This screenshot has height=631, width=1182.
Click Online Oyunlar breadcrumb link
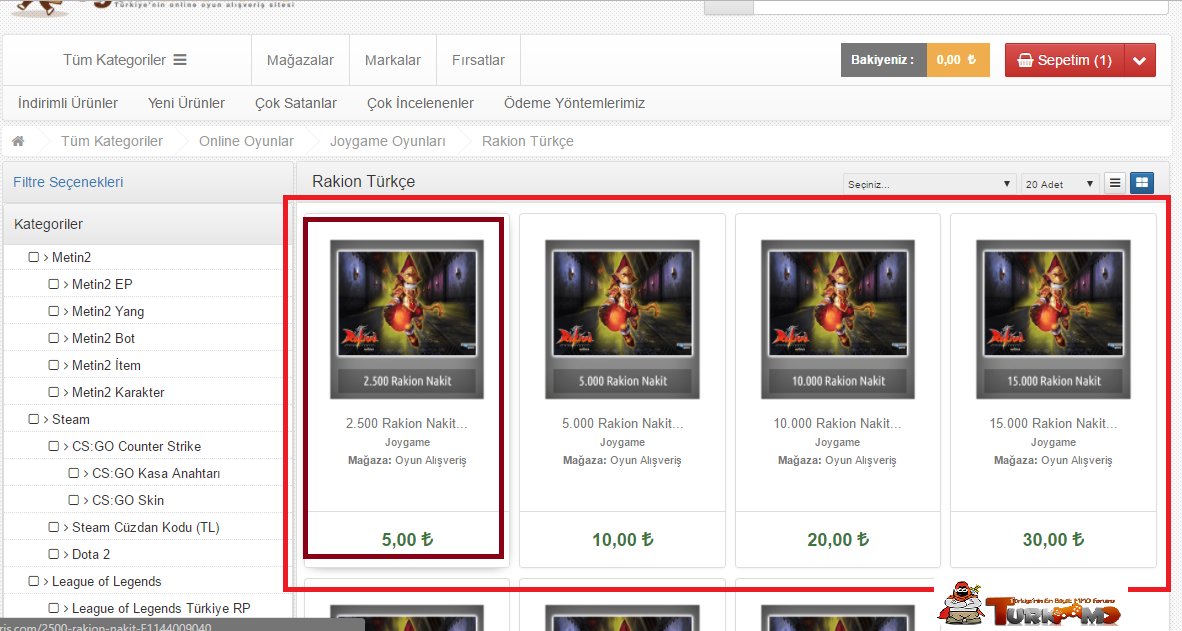click(x=247, y=141)
